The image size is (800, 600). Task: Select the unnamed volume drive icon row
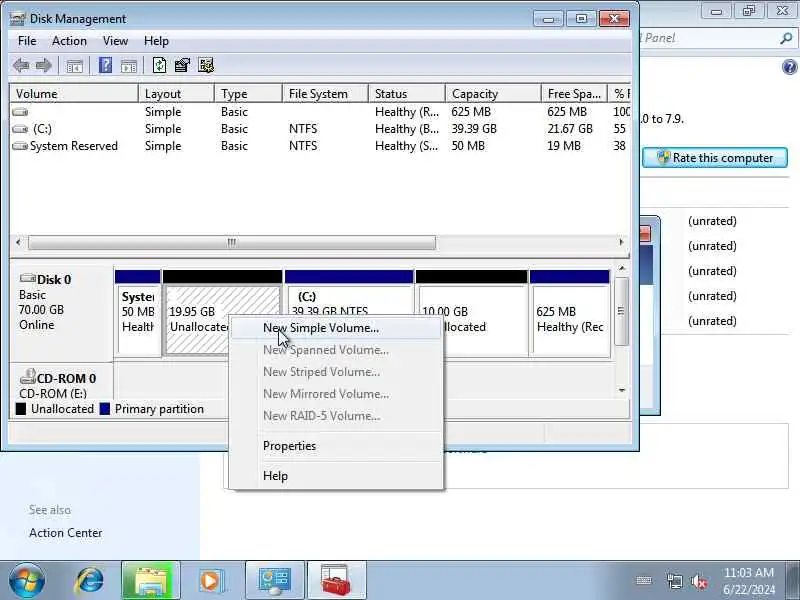click(20, 112)
